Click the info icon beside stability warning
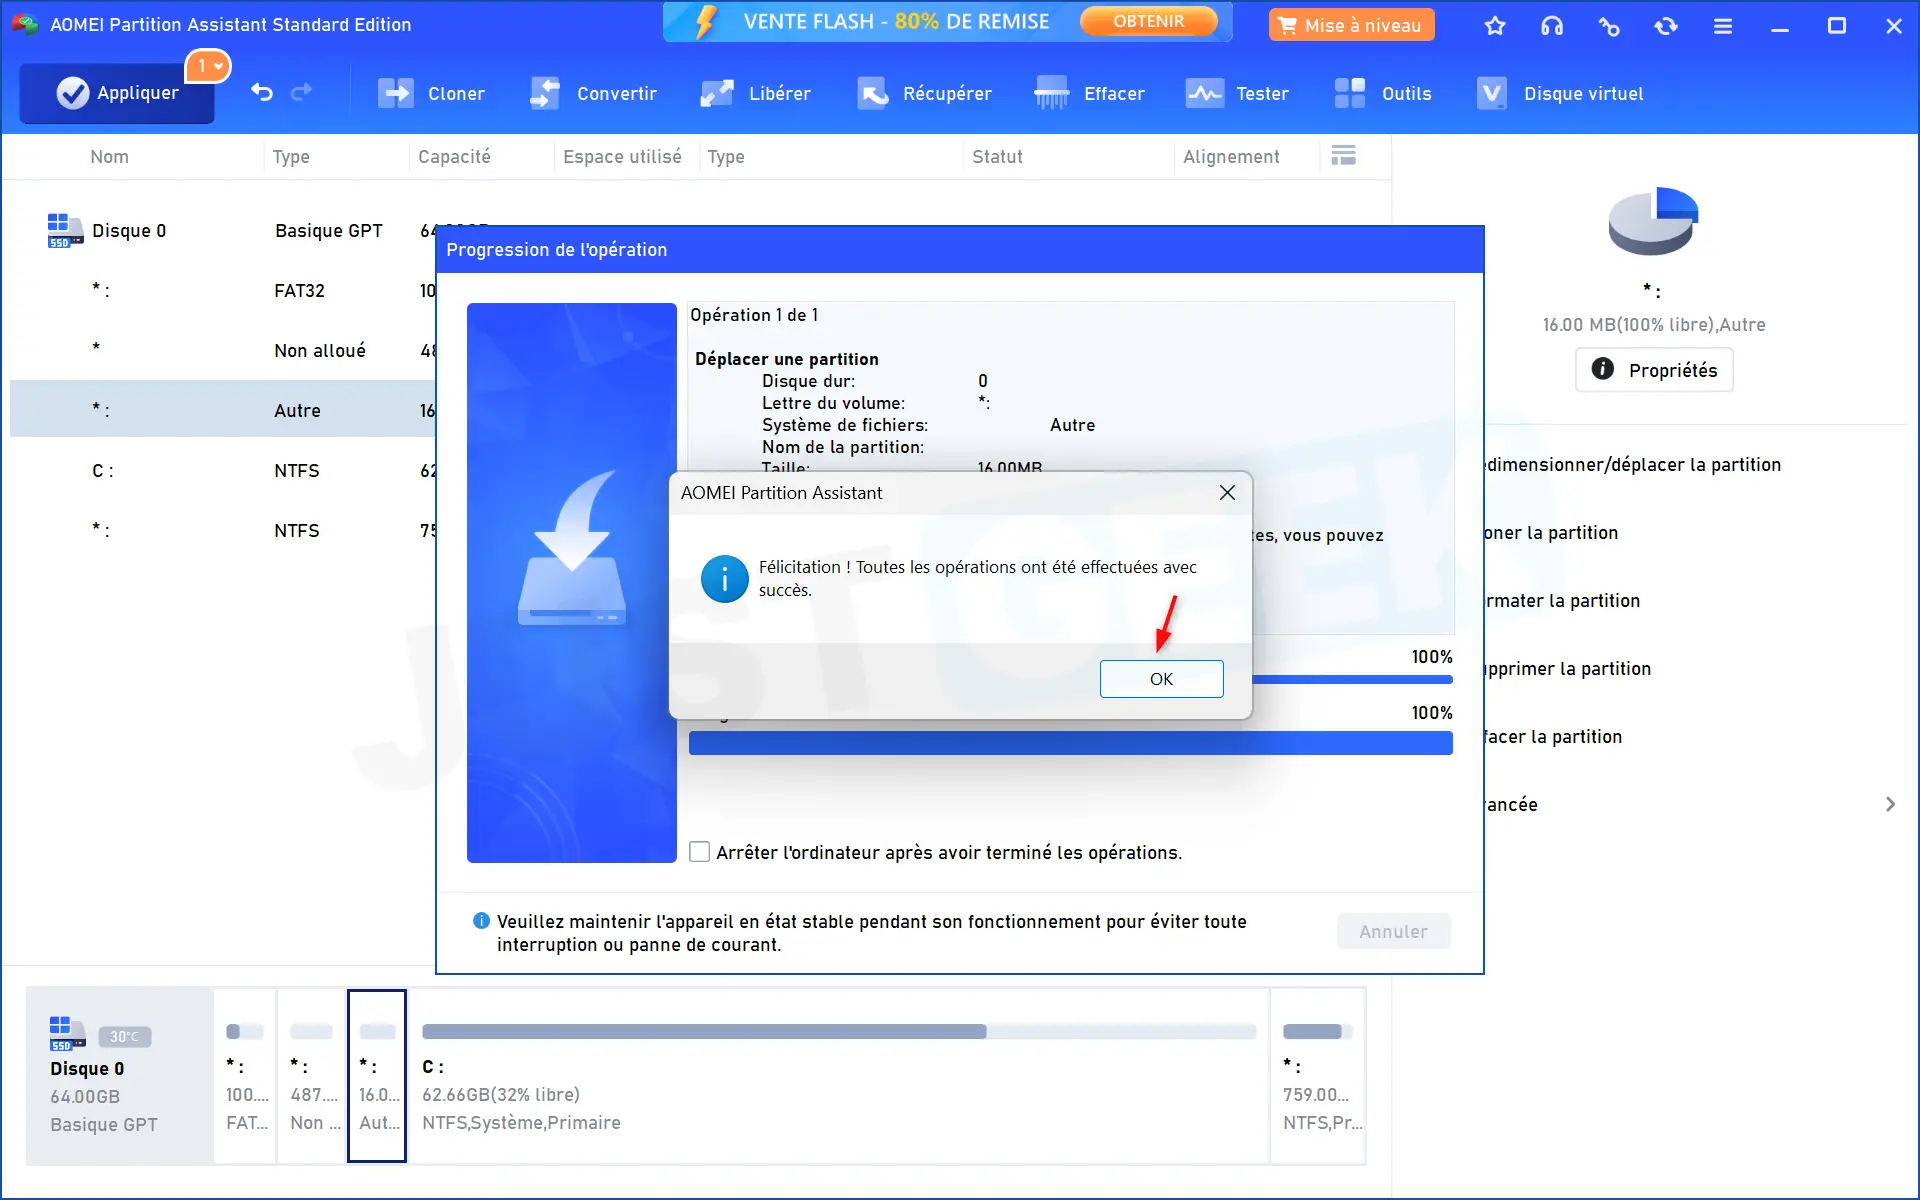1920x1200 pixels. (x=481, y=920)
